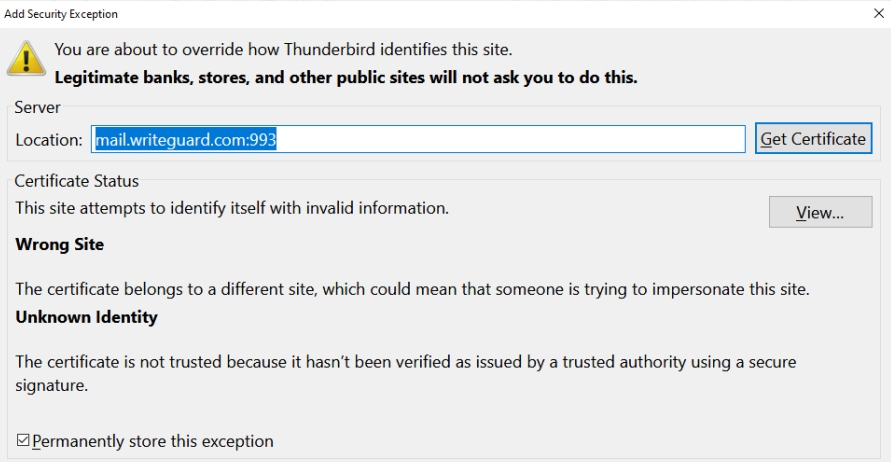This screenshot has height=462, width=891.
Task: Click the Server group label
Action: pos(38,107)
